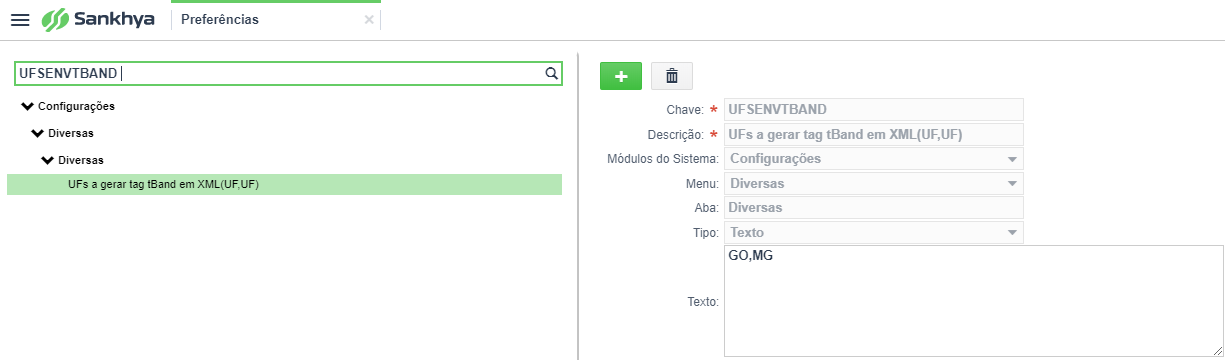Click the Descrição field
The image size is (1225, 360).
click(x=874, y=134)
